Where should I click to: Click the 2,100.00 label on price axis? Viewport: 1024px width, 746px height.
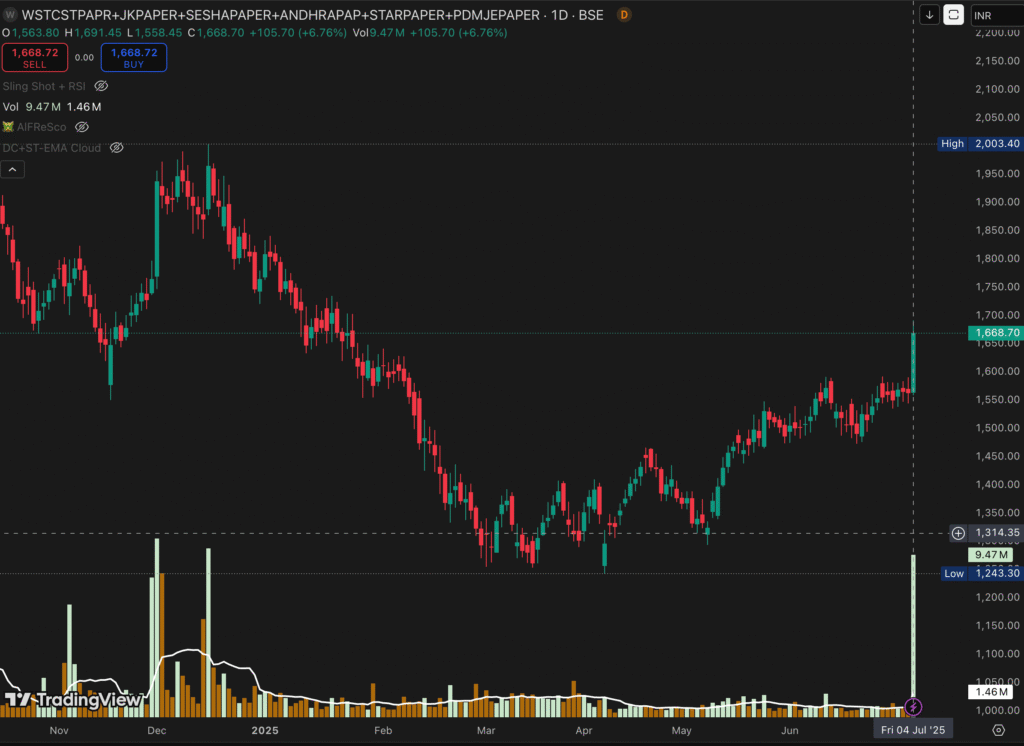coord(997,89)
